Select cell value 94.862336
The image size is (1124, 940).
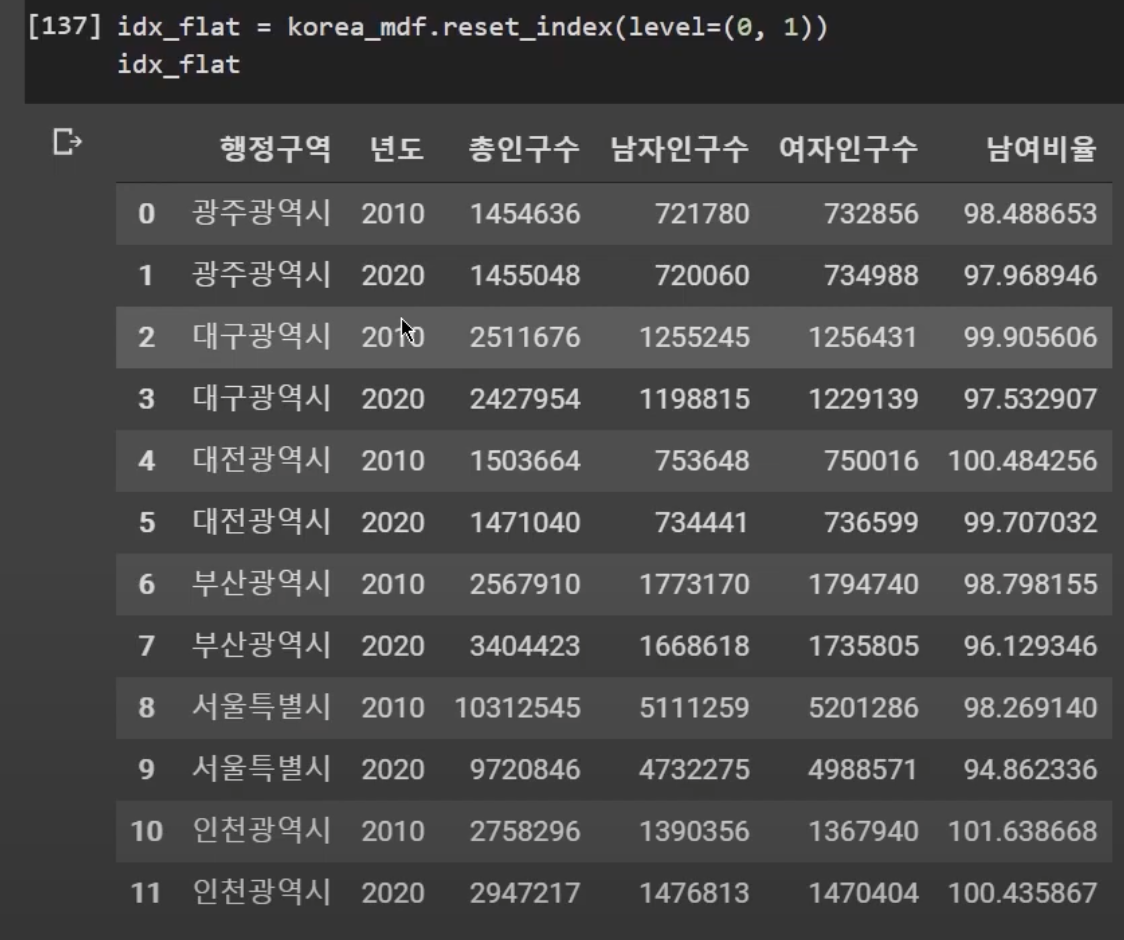coord(1030,769)
